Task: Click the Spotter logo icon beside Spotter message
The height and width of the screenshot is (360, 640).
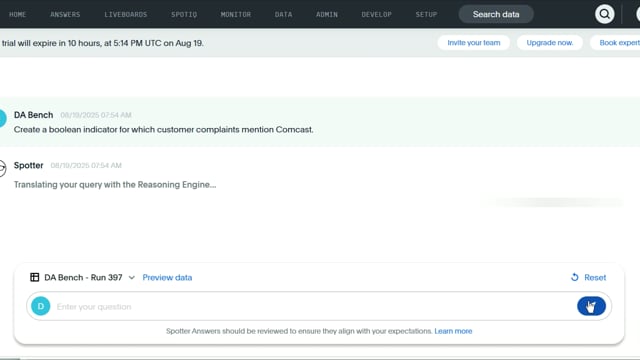Action: pyautogui.click(x=2, y=168)
